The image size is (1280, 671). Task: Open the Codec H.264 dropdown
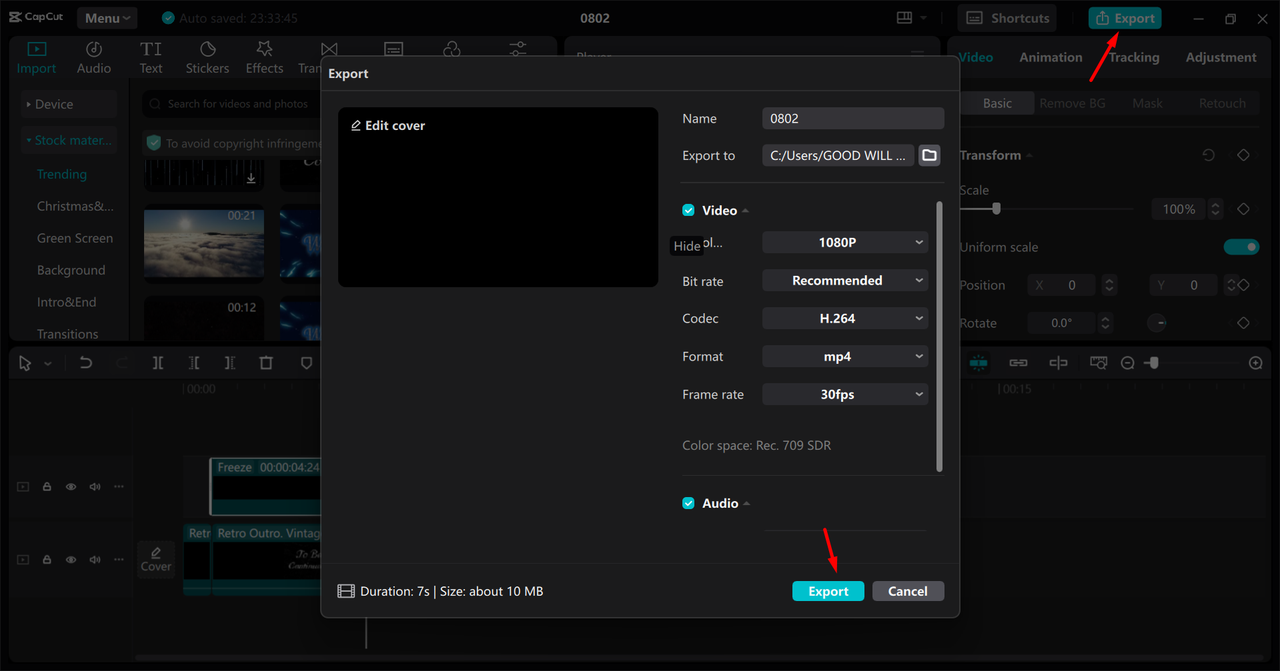point(845,318)
